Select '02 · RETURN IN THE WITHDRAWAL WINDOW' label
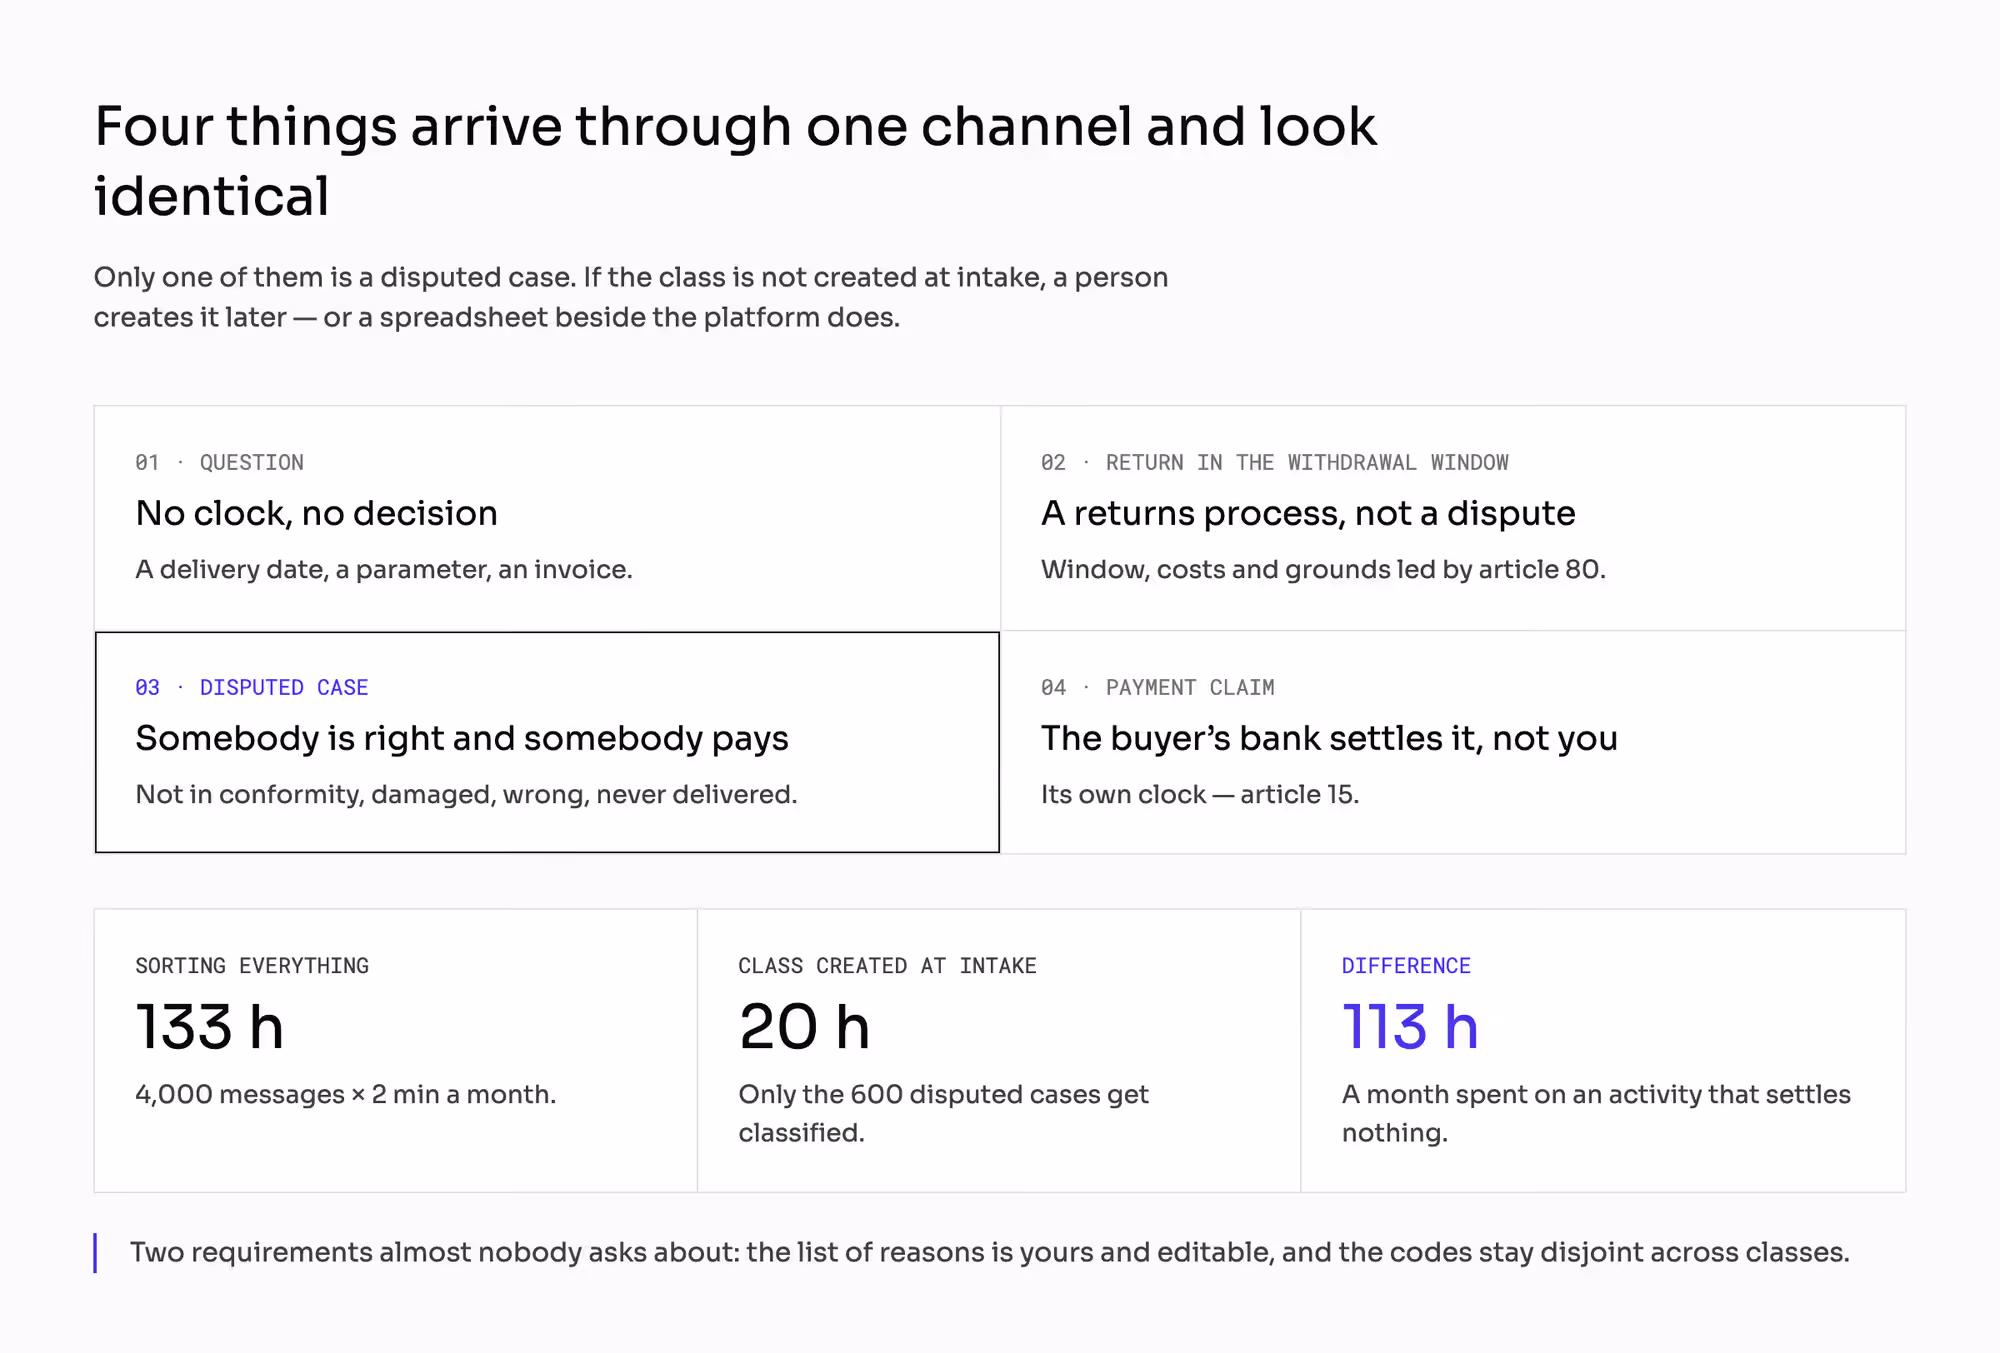The height and width of the screenshot is (1353, 2000). [x=1274, y=462]
